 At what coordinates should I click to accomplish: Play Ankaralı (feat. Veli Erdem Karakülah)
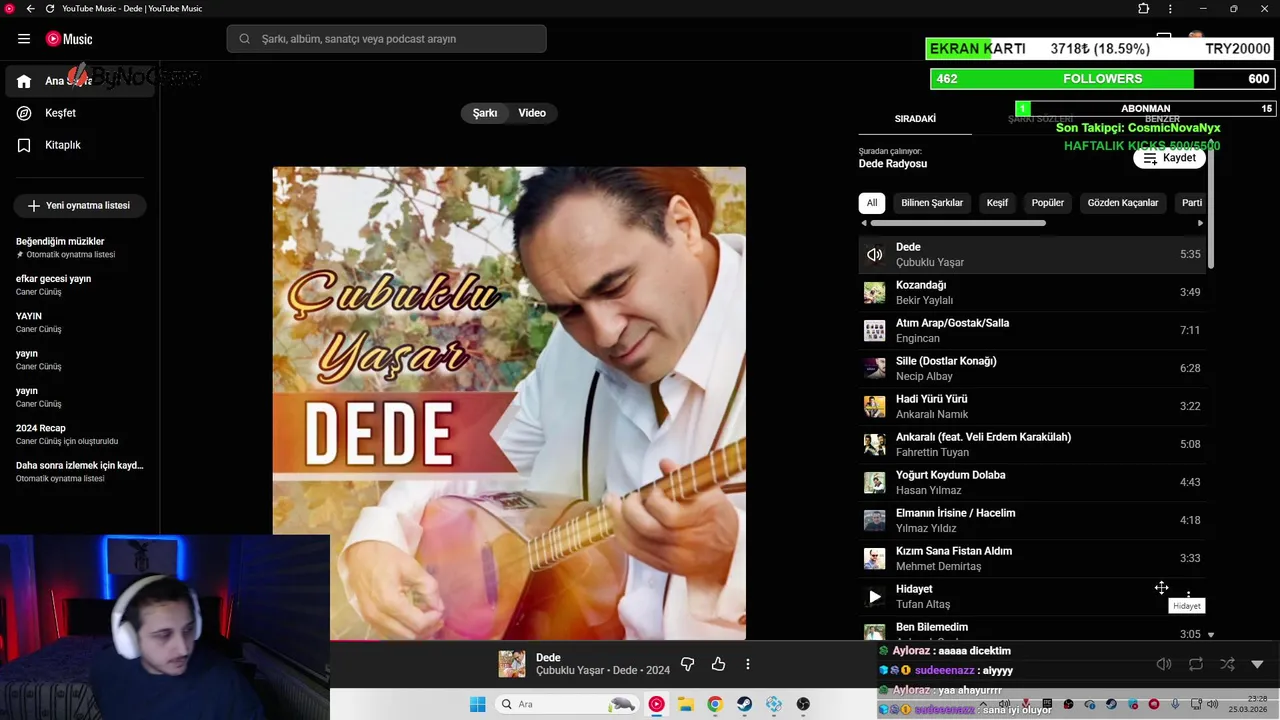(x=1032, y=444)
